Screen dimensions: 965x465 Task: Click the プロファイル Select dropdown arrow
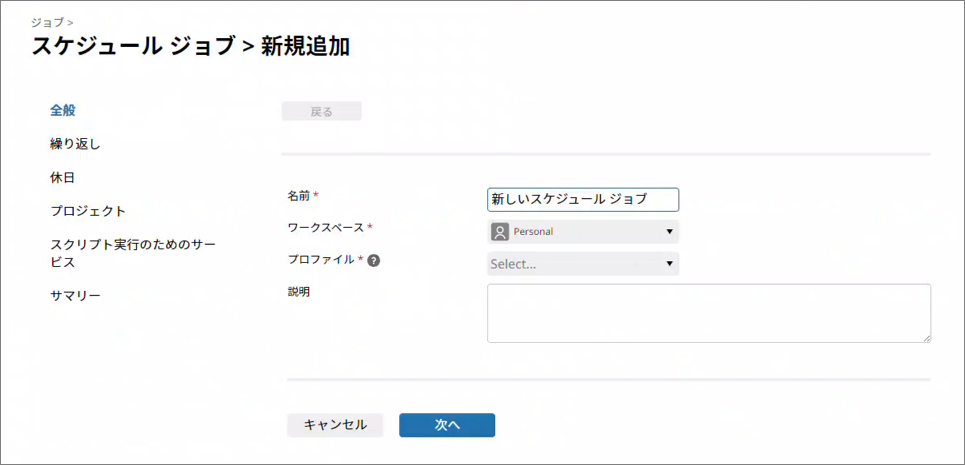pos(668,265)
